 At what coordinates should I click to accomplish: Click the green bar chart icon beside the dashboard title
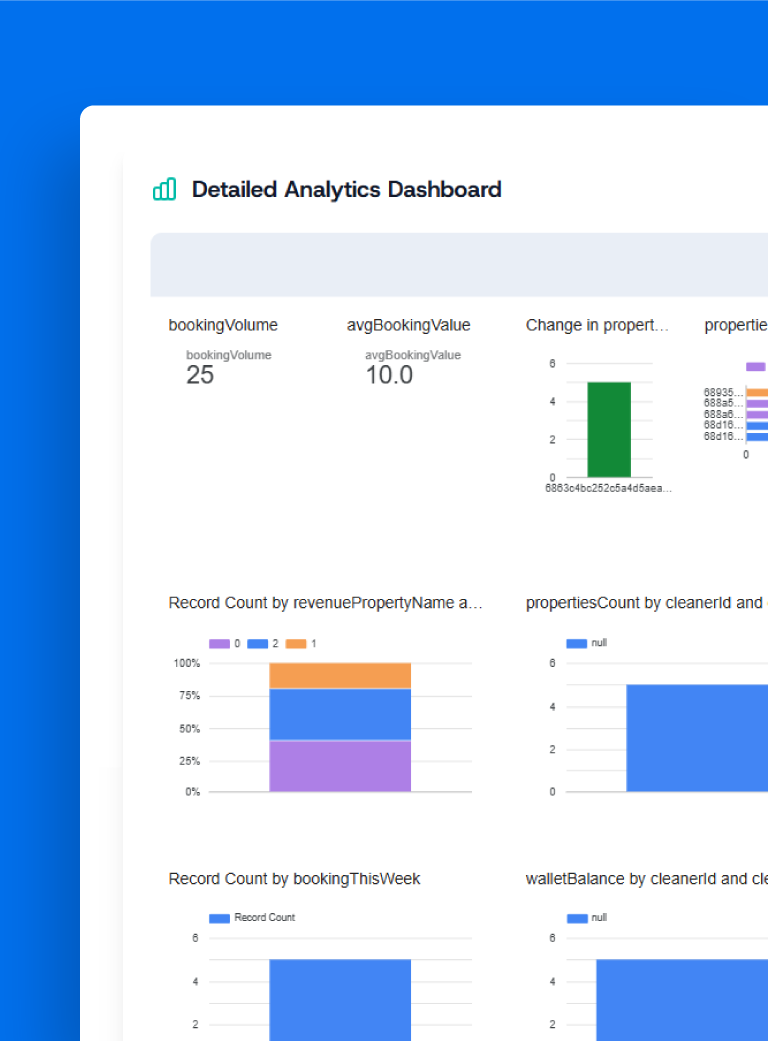point(164,189)
